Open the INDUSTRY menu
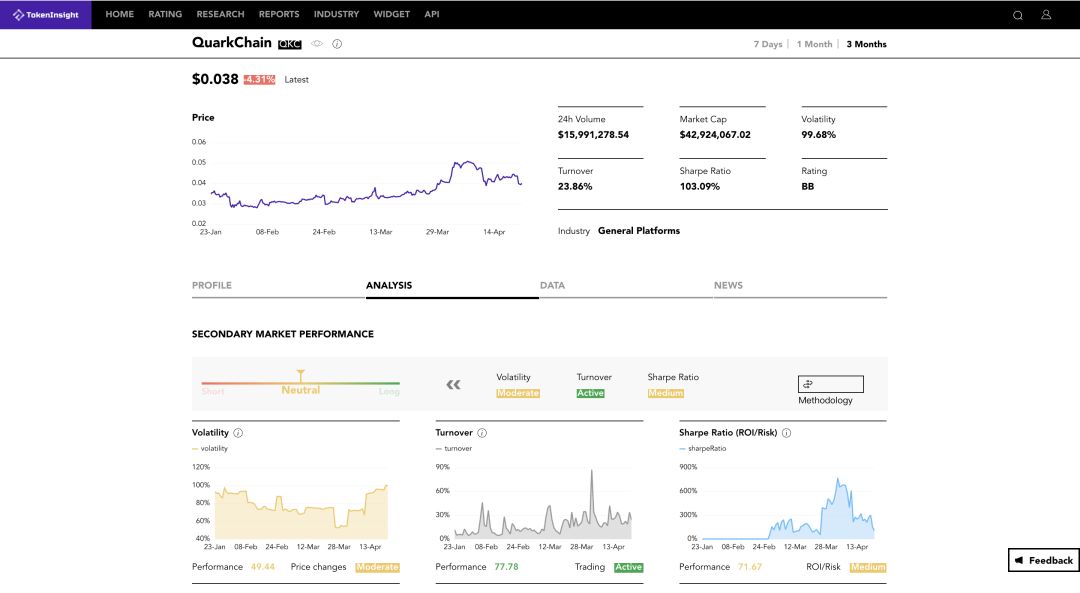 tap(336, 14)
